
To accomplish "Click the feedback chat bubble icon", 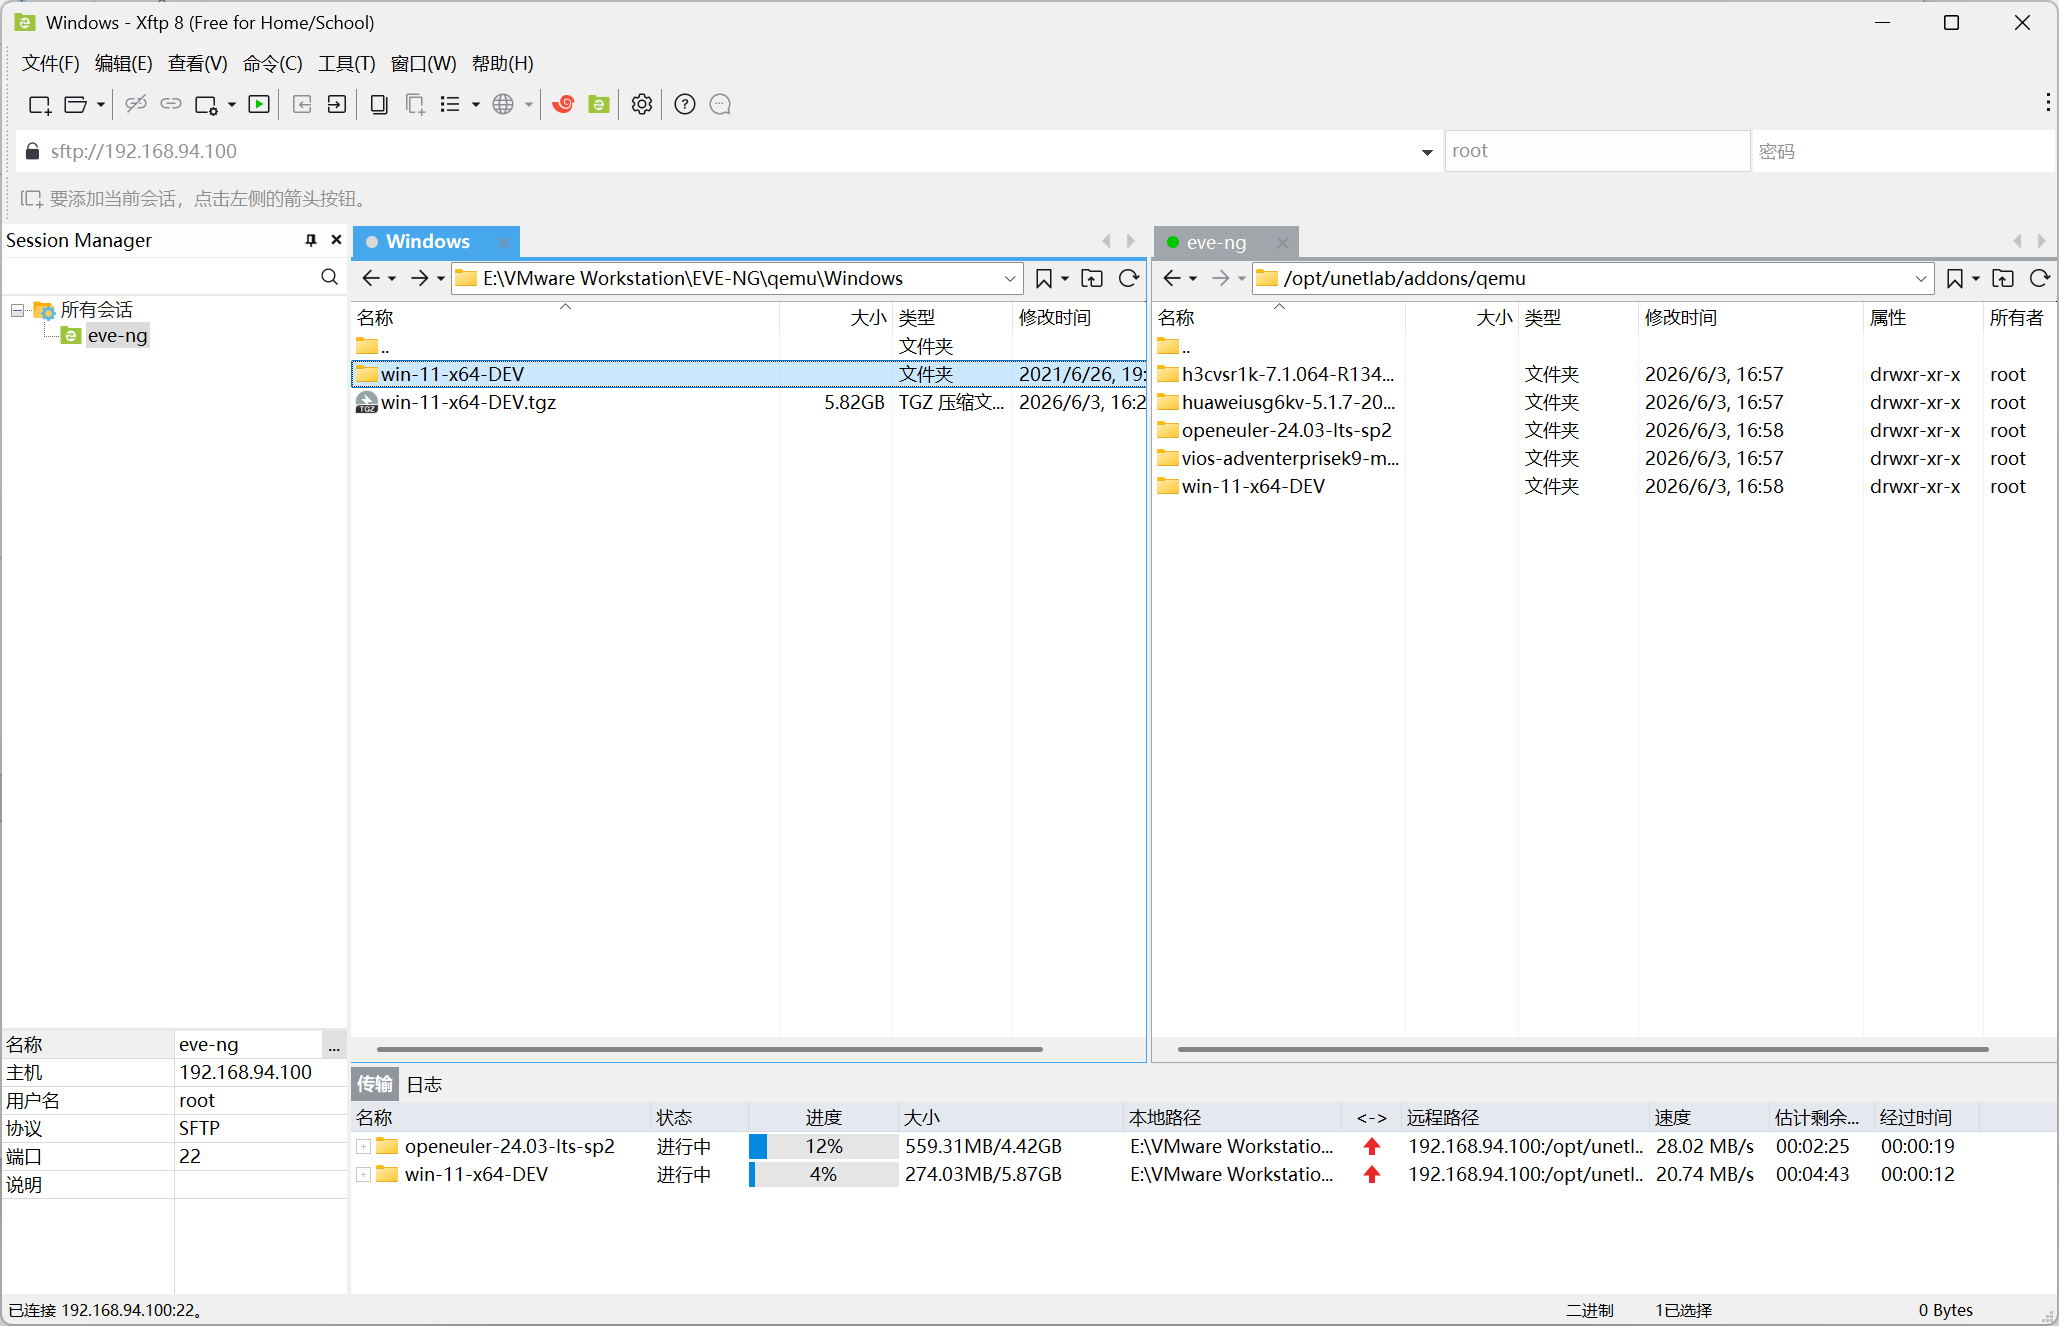I will (x=720, y=104).
